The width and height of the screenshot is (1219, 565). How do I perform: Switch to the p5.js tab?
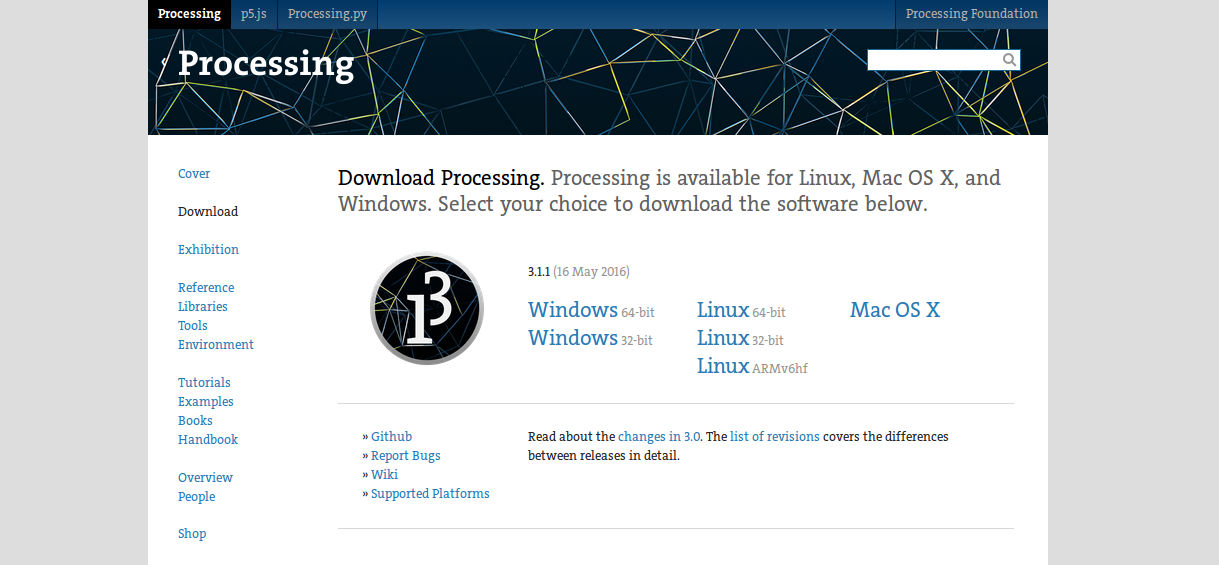point(254,14)
